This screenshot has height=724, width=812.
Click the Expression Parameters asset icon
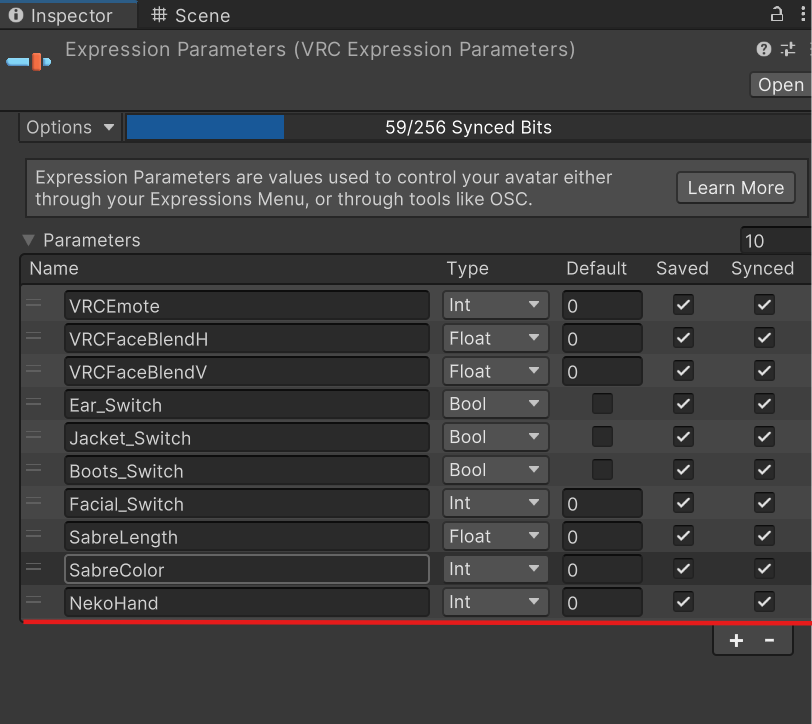pyautogui.click(x=28, y=62)
